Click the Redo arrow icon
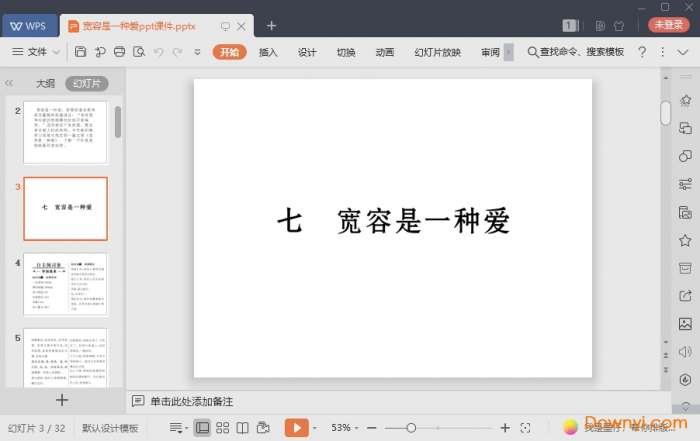The width and height of the screenshot is (700, 441). (x=177, y=52)
